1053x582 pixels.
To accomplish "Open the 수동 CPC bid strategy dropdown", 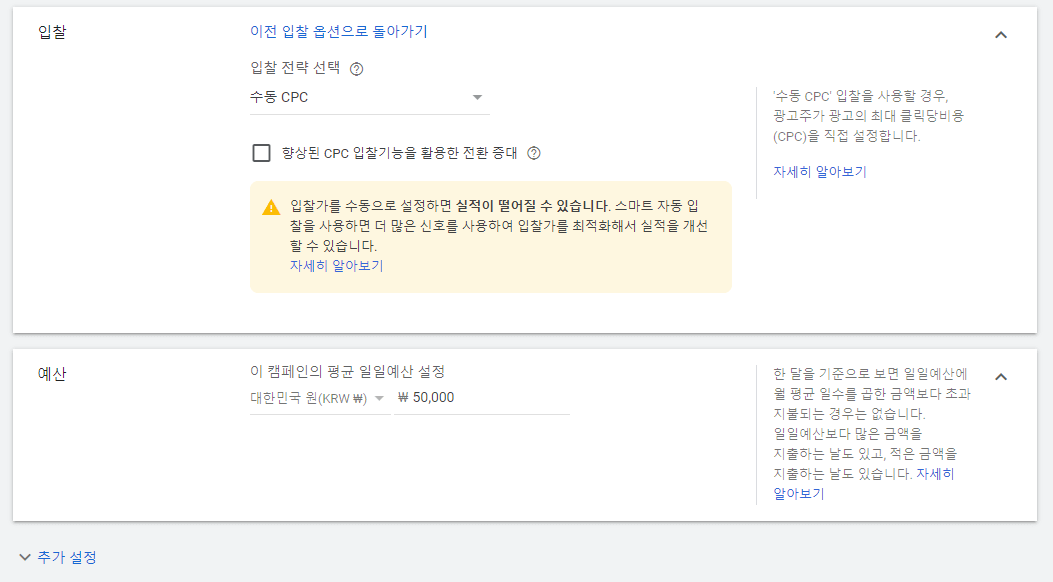I will (370, 97).
